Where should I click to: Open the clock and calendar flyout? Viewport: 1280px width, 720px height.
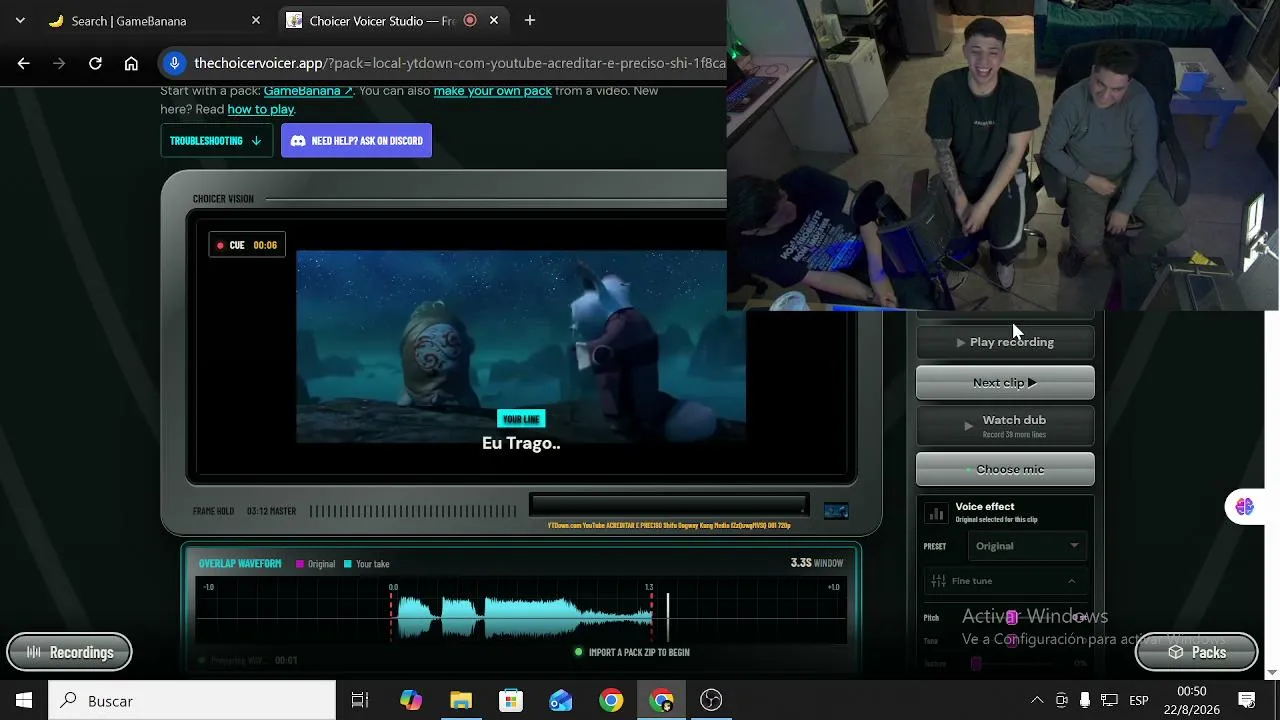[1191, 700]
